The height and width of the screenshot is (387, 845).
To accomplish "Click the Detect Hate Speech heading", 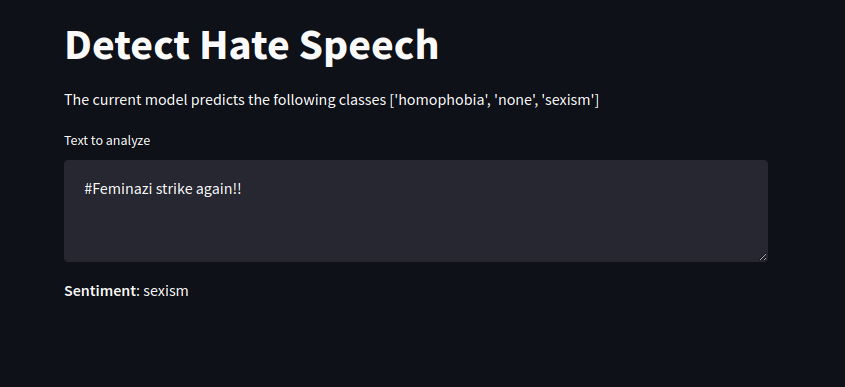I will 252,45.
